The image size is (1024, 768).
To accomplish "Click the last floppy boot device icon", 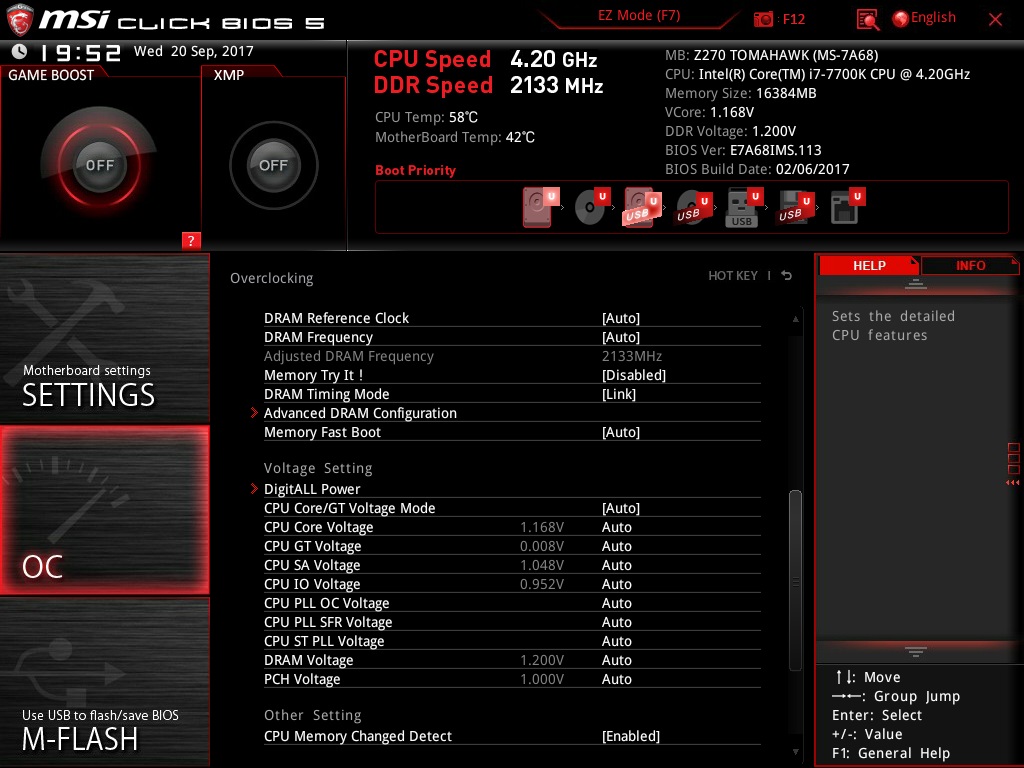I will [846, 208].
